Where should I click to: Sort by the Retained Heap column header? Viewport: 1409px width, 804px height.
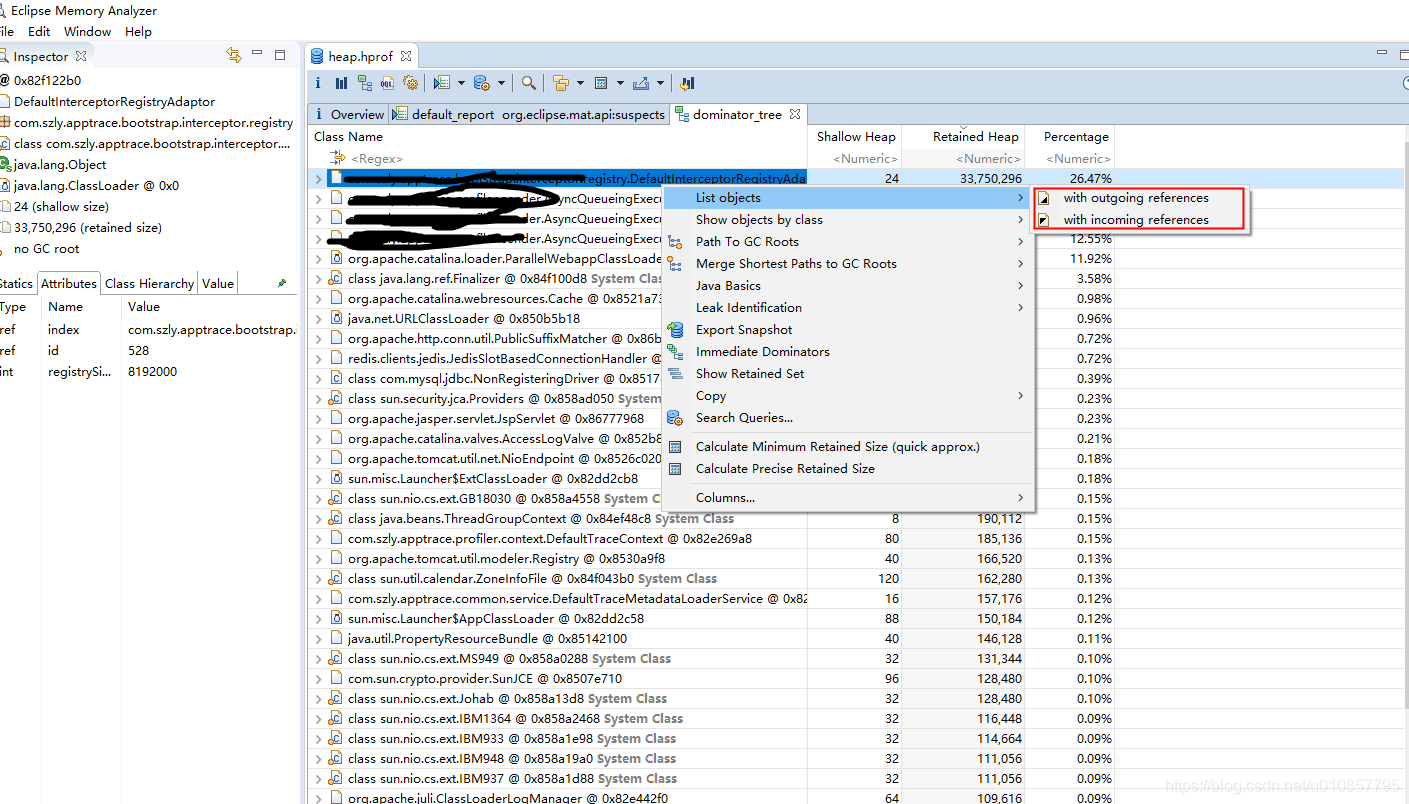point(964,137)
